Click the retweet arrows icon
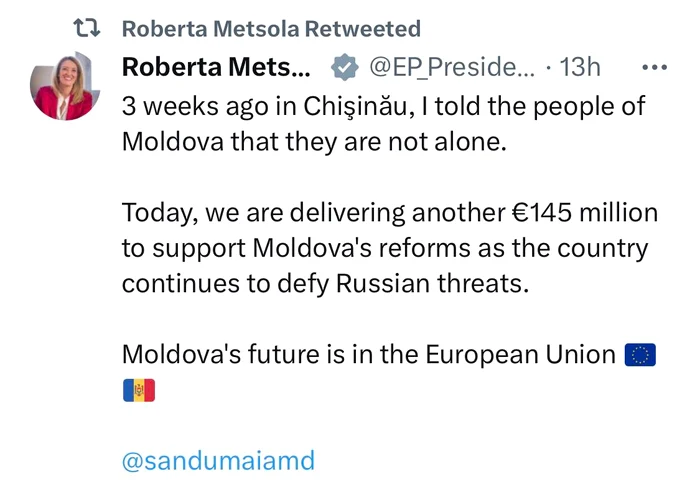The width and height of the screenshot is (700, 490). tap(87, 28)
